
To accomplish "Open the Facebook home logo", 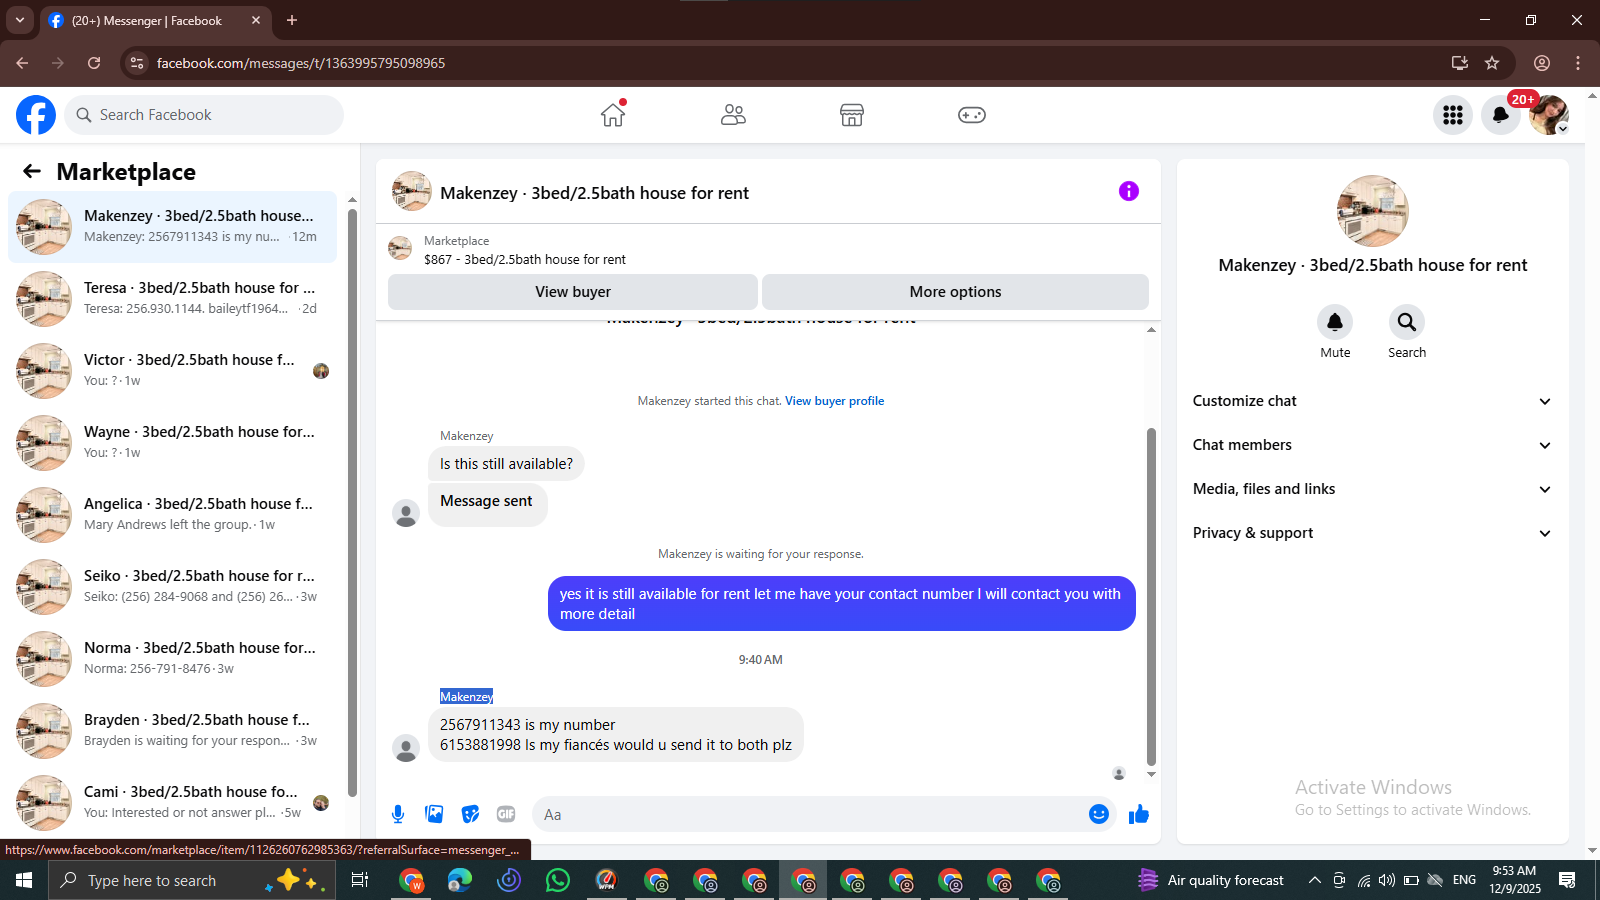I will 36,115.
